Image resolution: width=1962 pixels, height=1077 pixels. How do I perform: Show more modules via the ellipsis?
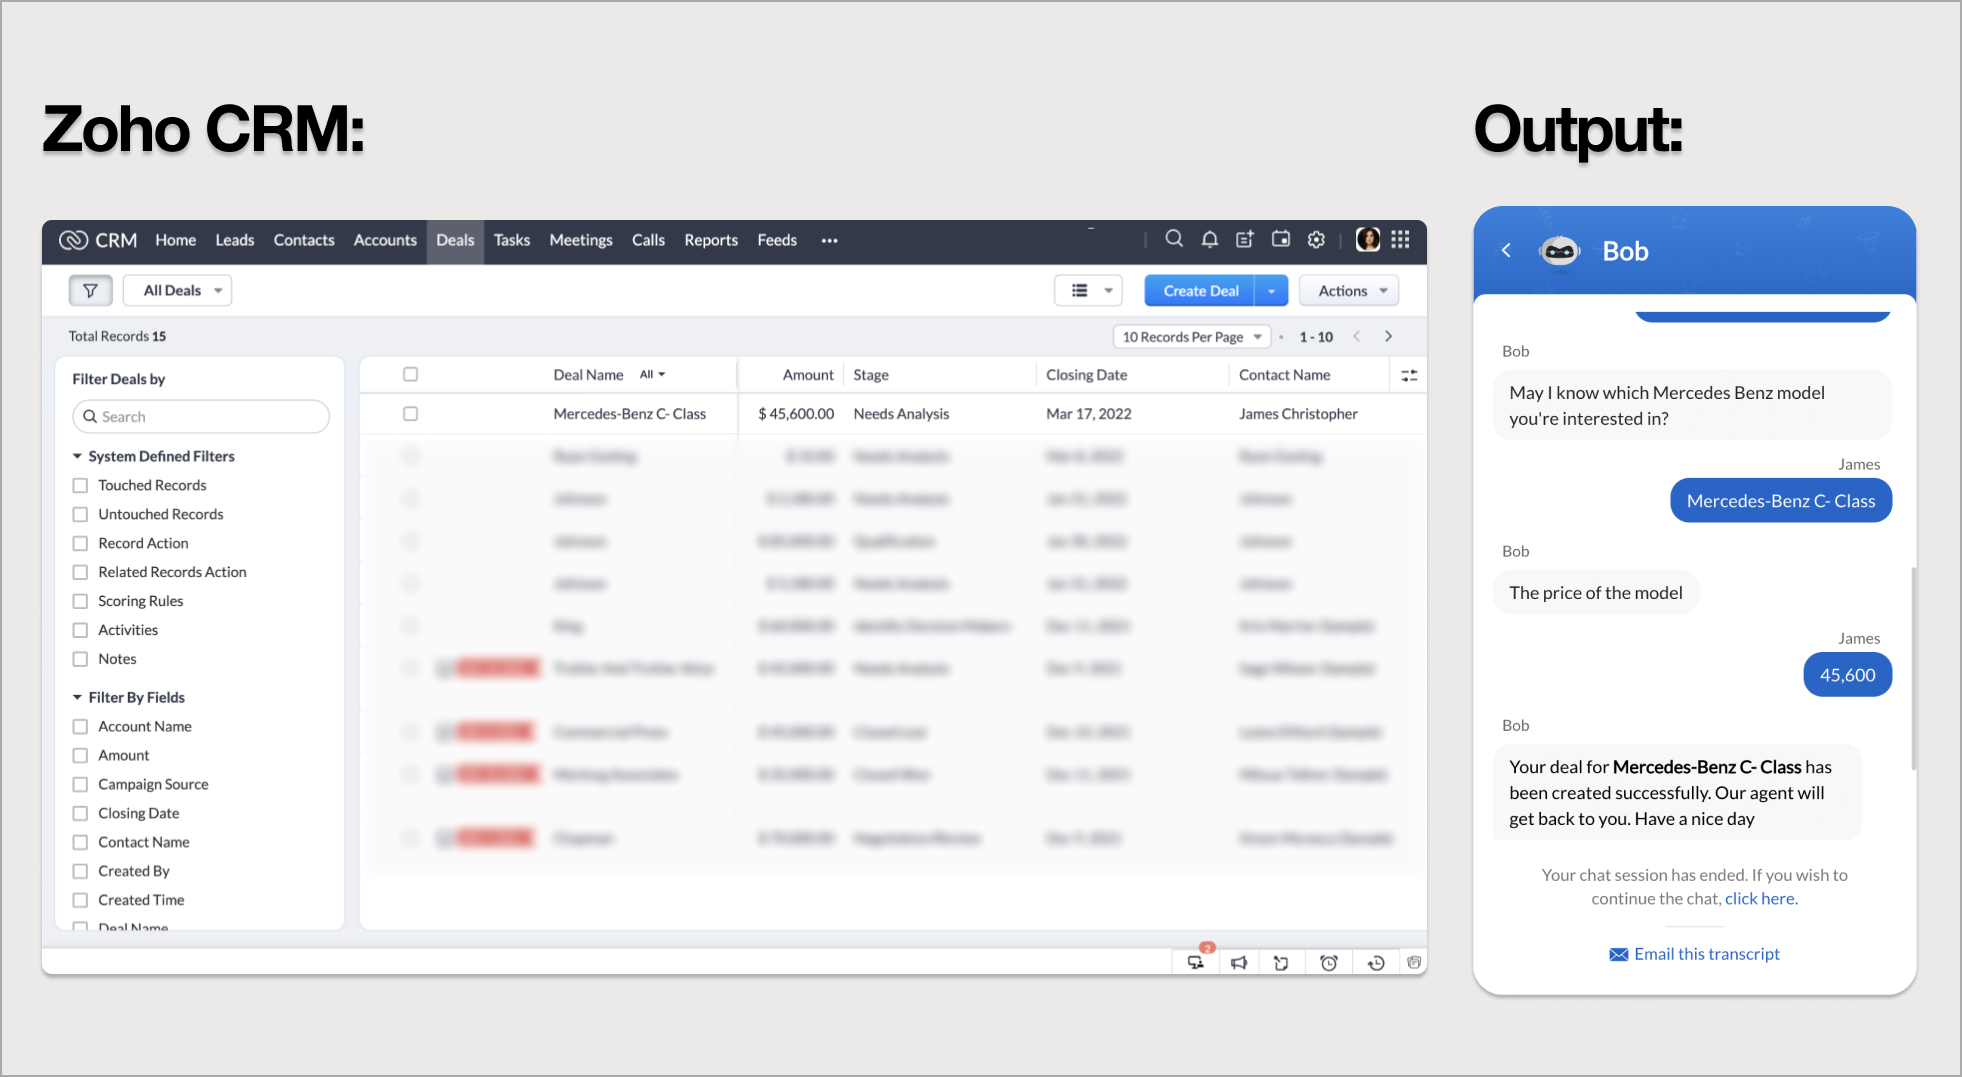[x=829, y=240]
